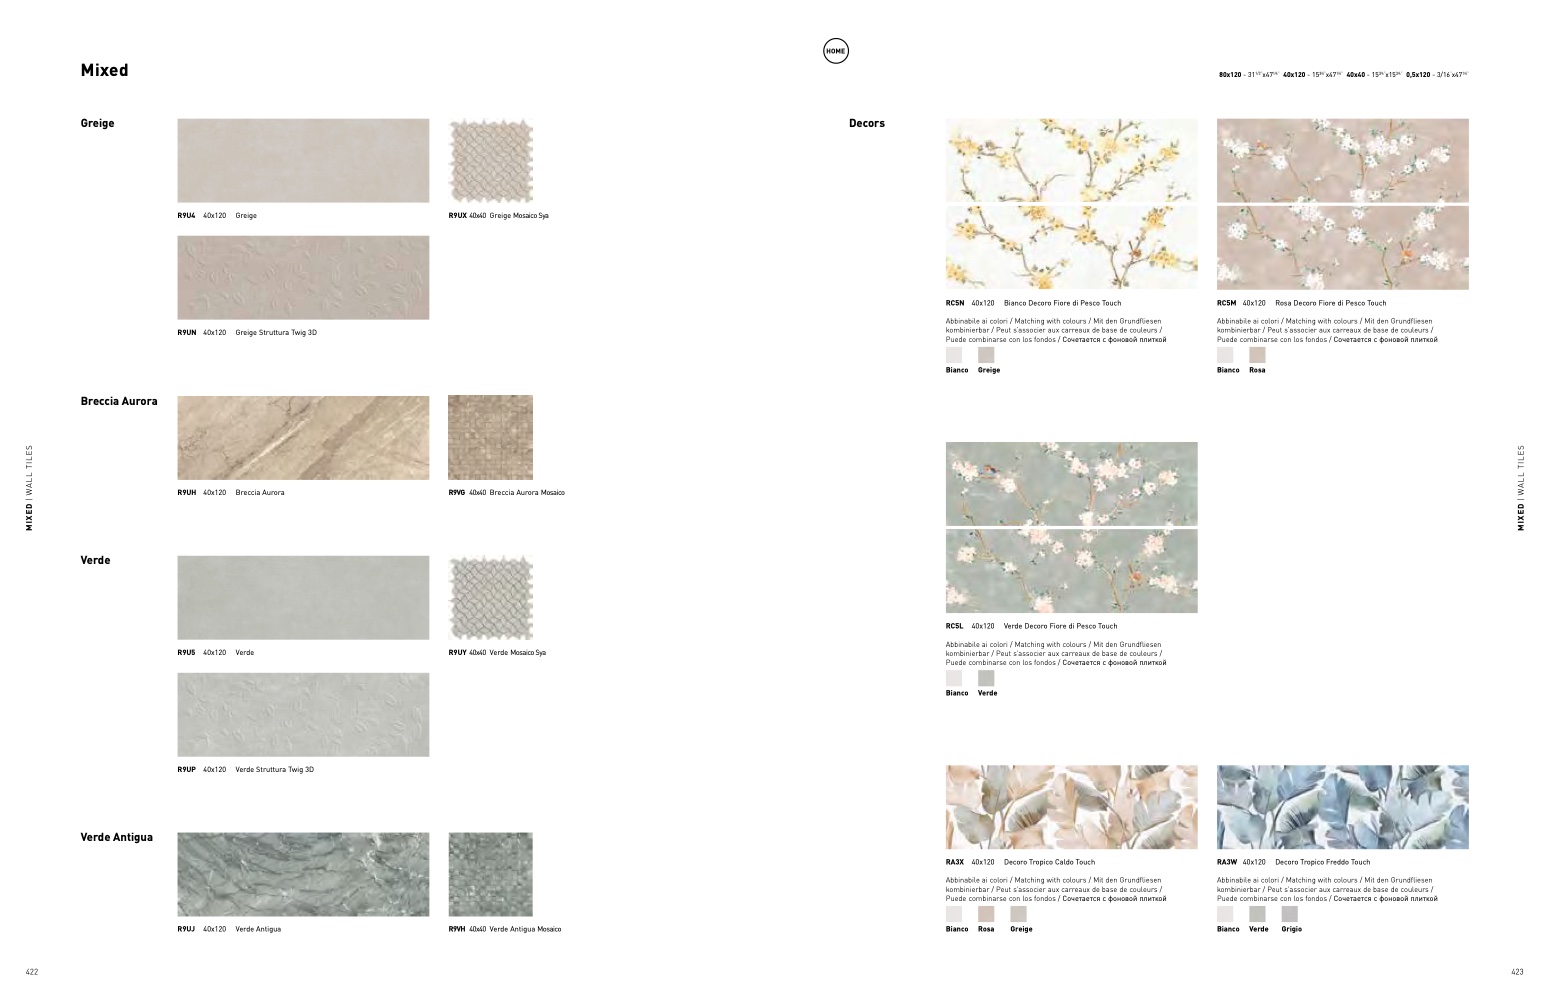
Task: Select the Verde Antigua Mosaico thumbnail
Action: (490, 875)
